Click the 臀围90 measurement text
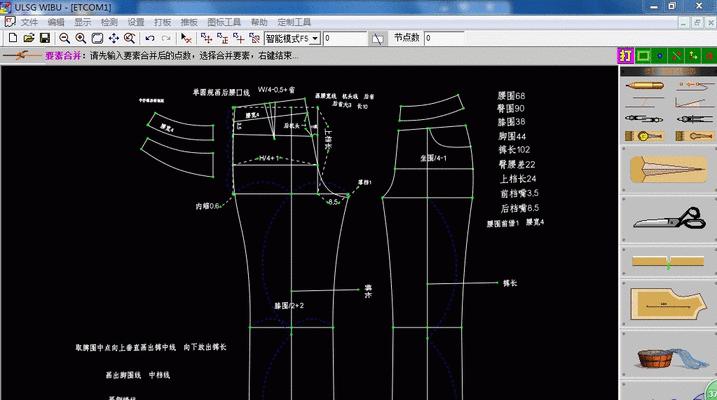Image resolution: width=717 pixels, height=400 pixels. (x=511, y=109)
